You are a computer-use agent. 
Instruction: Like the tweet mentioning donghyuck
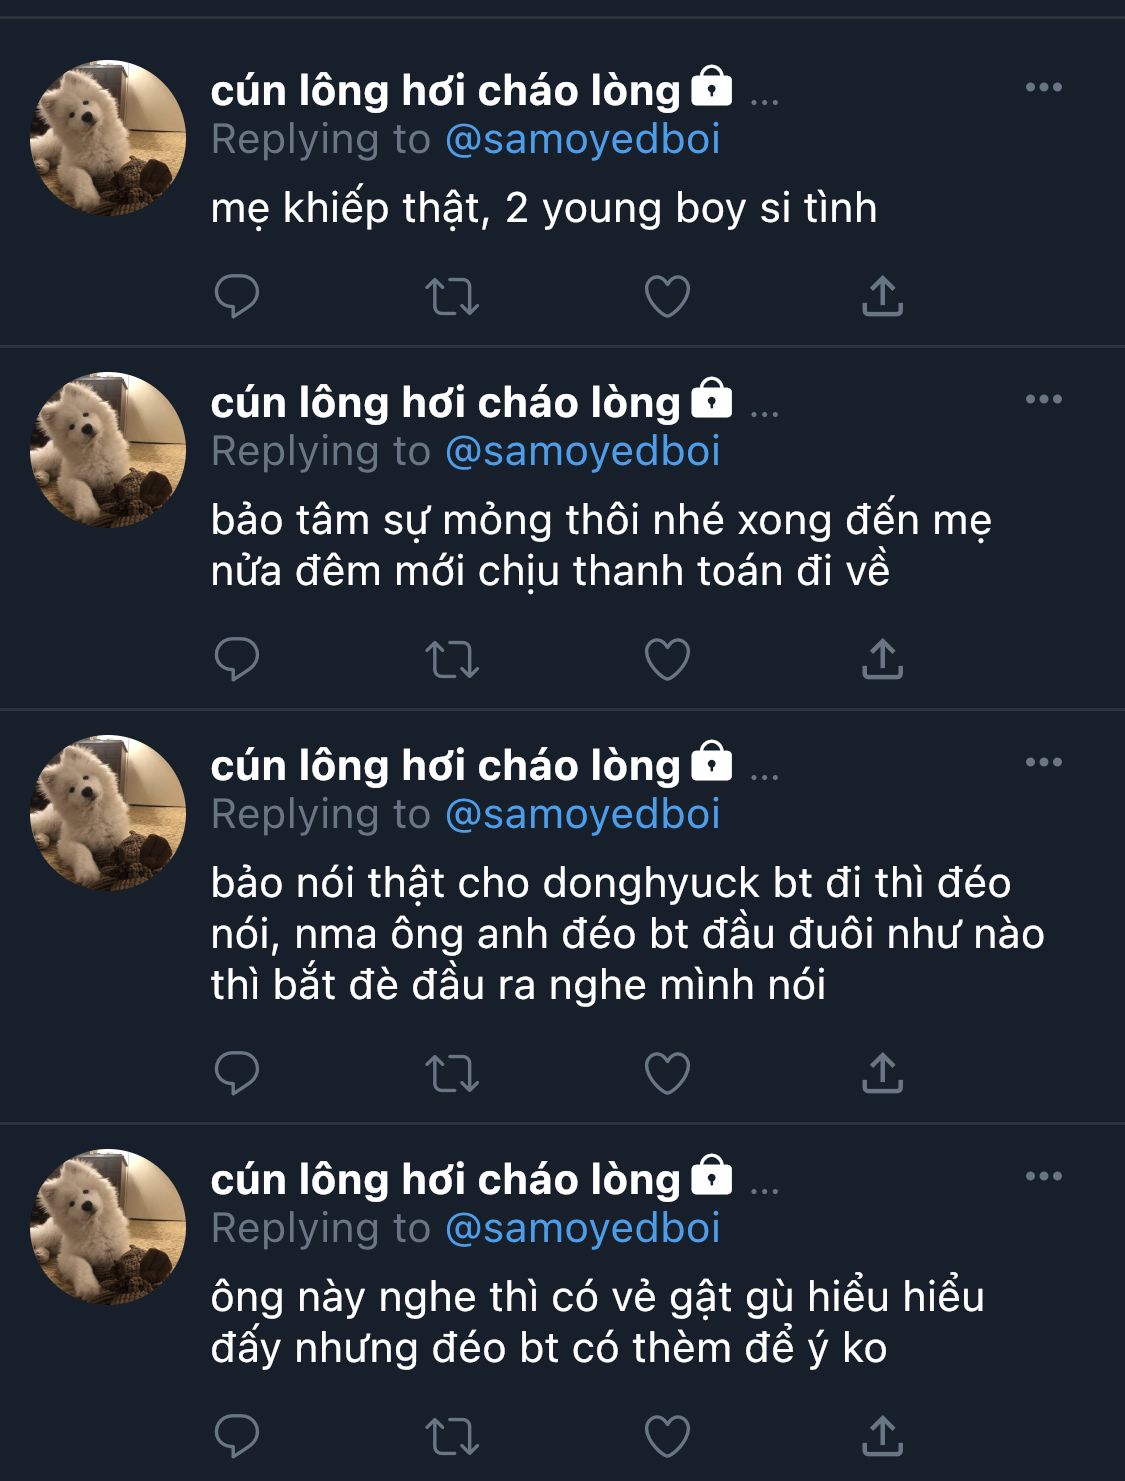667,1073
